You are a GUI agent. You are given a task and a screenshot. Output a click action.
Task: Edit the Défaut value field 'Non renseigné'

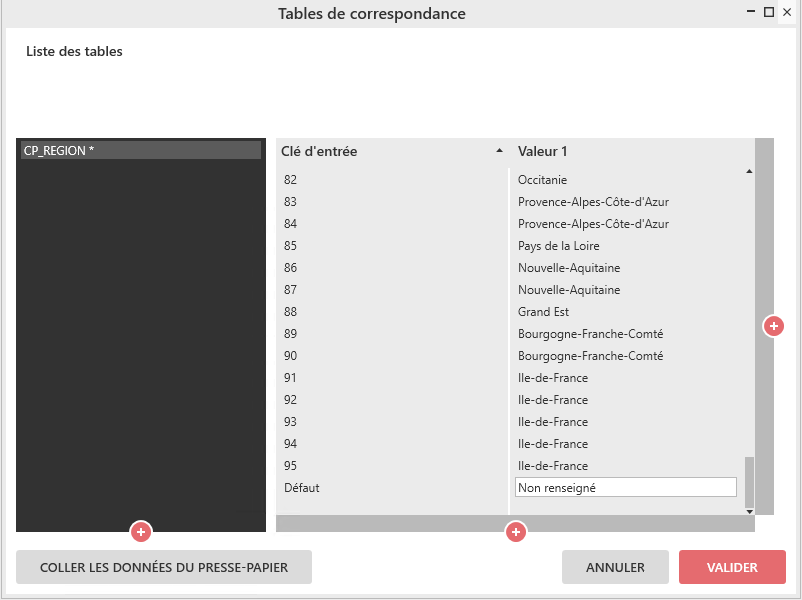click(x=625, y=488)
